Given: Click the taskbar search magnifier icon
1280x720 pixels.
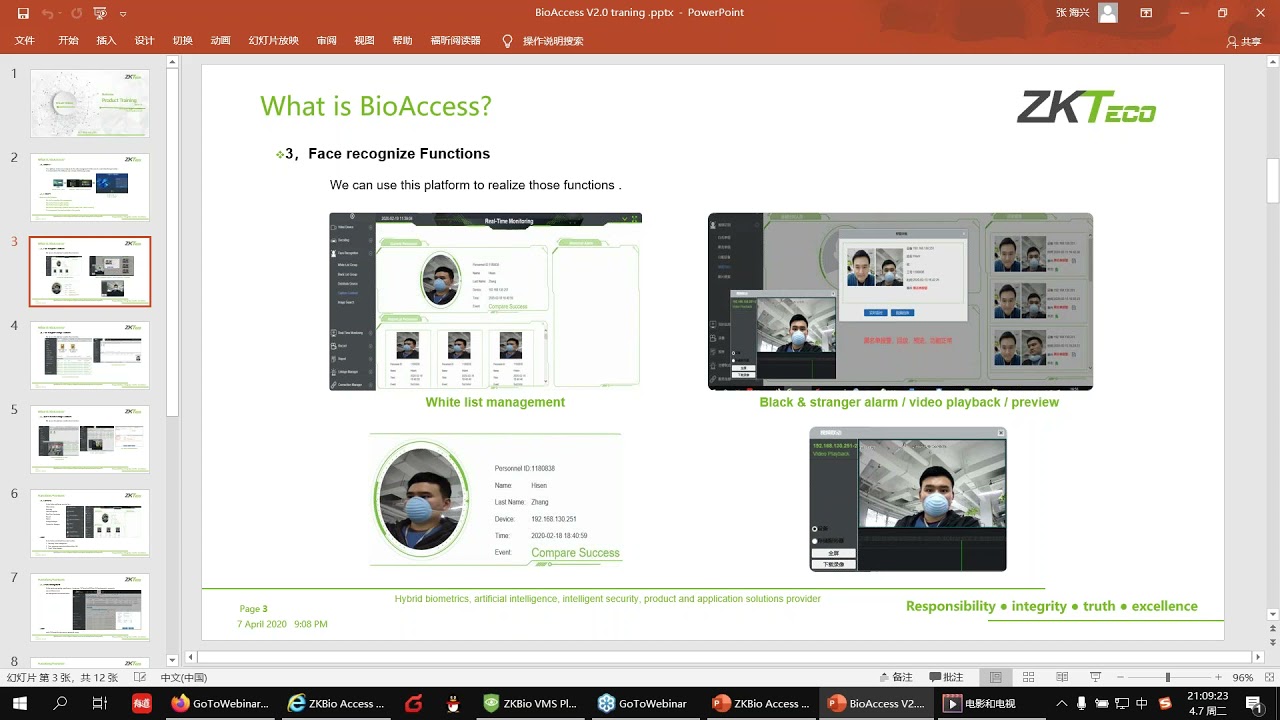Looking at the screenshot, I should tap(60, 703).
